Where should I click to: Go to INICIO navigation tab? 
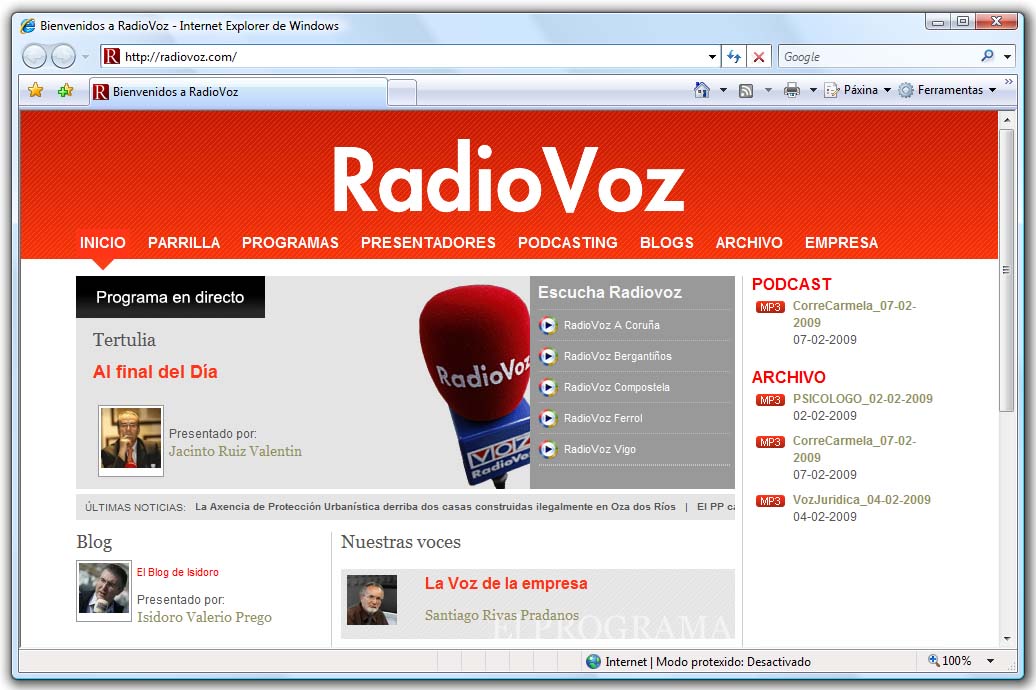(102, 243)
